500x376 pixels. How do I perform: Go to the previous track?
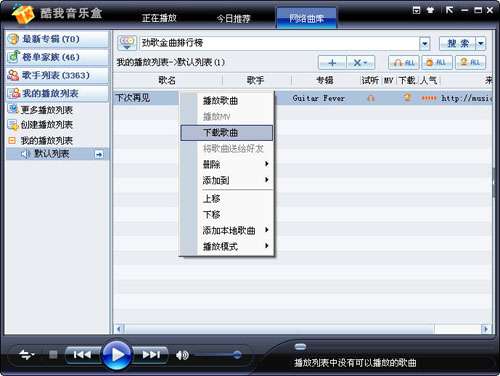[82, 355]
